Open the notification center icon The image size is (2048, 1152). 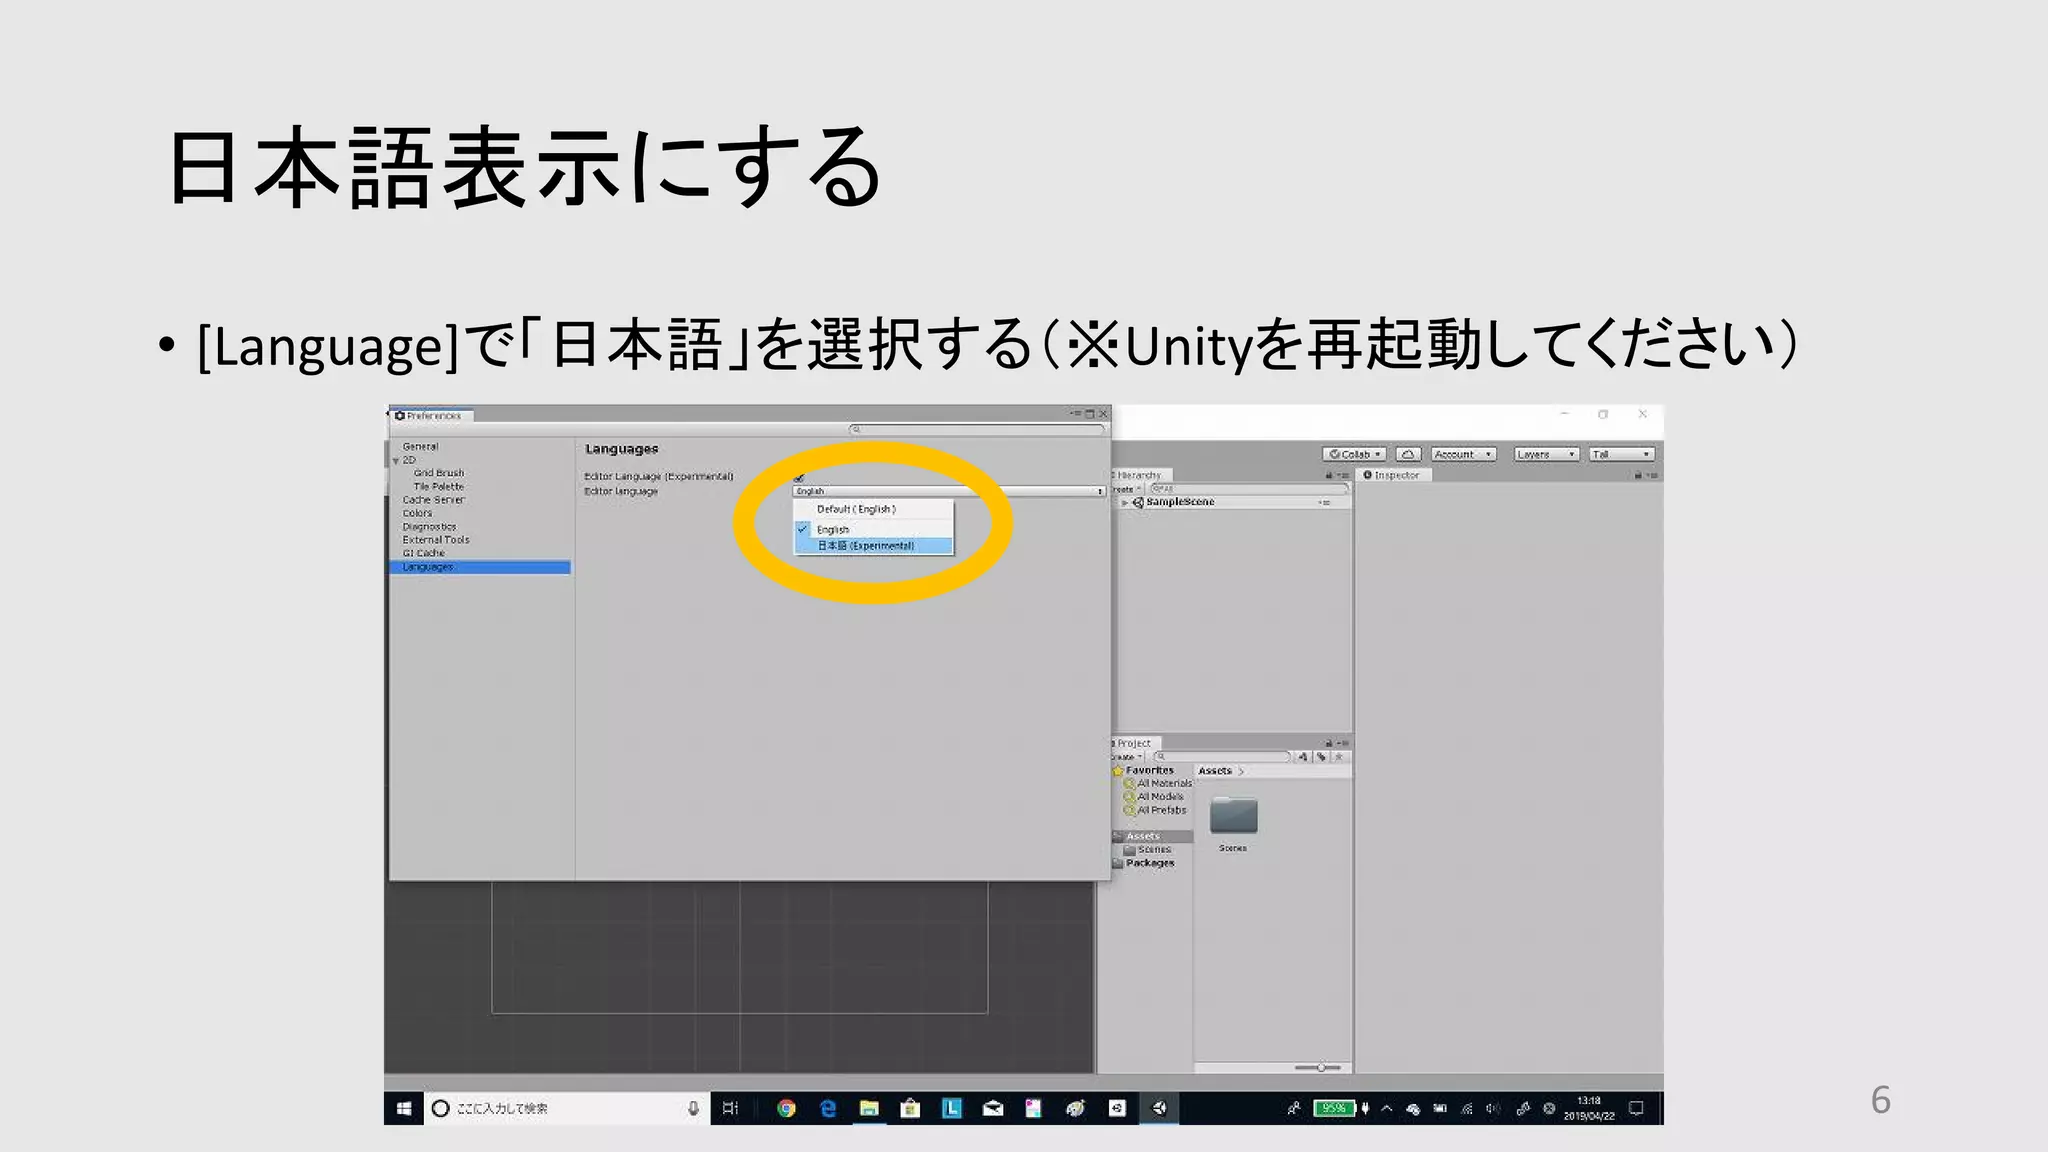coord(1636,1108)
